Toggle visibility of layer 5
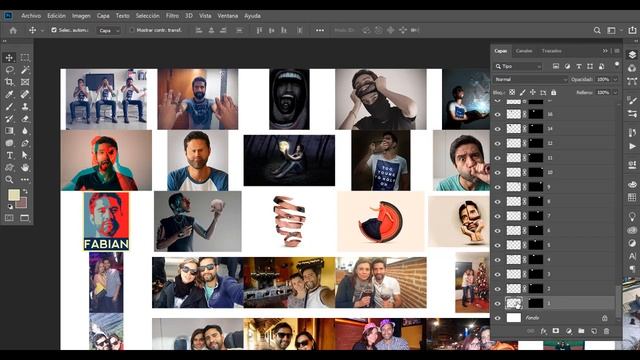 tap(498, 245)
